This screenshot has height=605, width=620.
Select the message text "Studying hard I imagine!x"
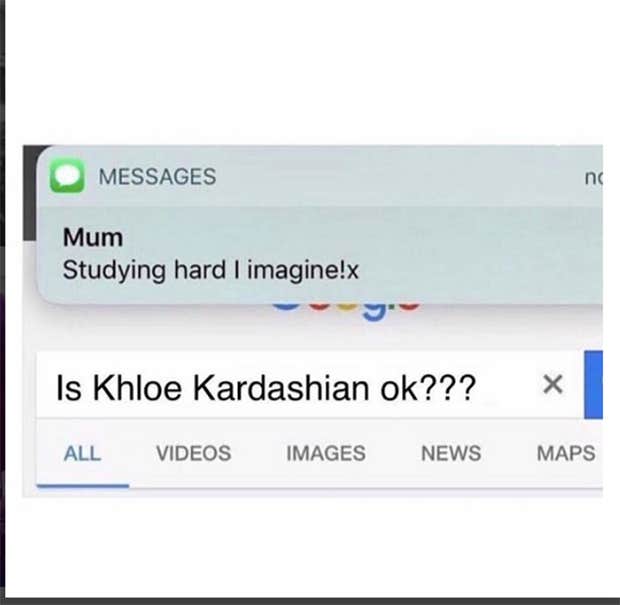(x=211, y=271)
